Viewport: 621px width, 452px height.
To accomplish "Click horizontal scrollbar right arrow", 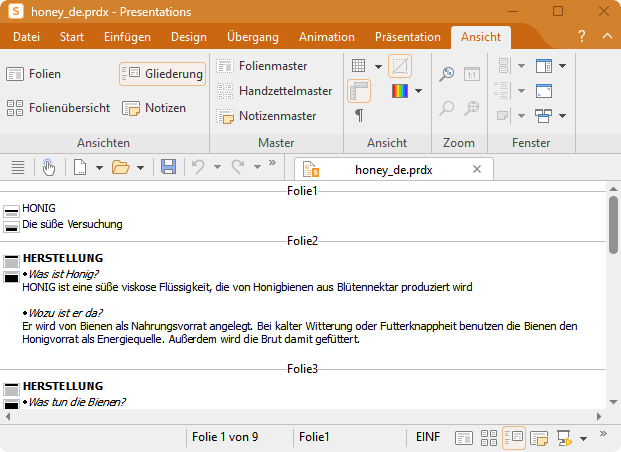I will pos(599,416).
